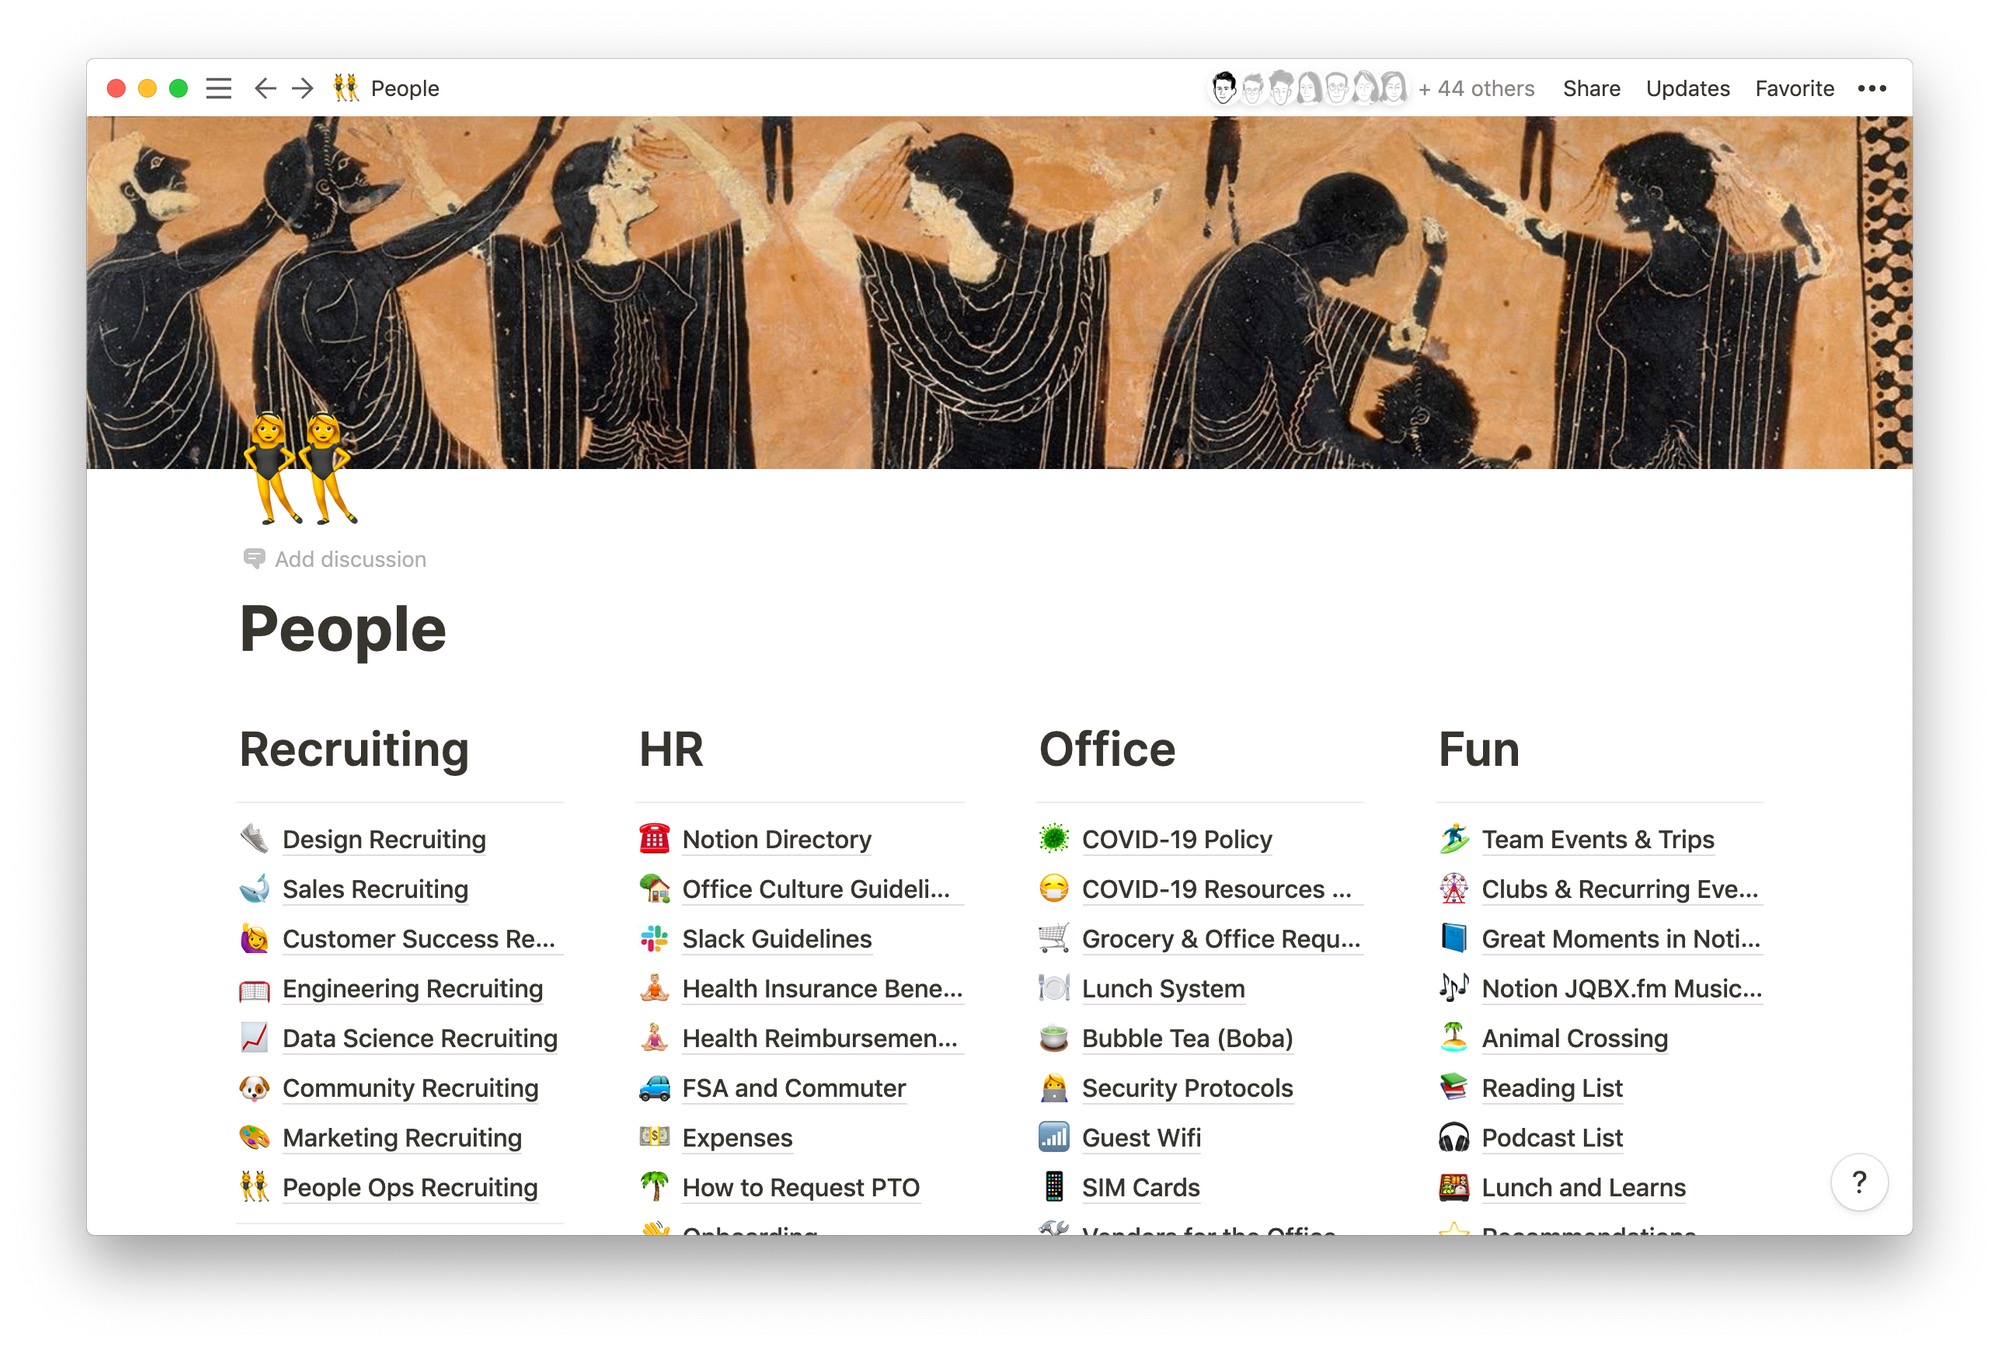Click the money icon beside Expenses
This screenshot has width=2000, height=1350.
(654, 1137)
